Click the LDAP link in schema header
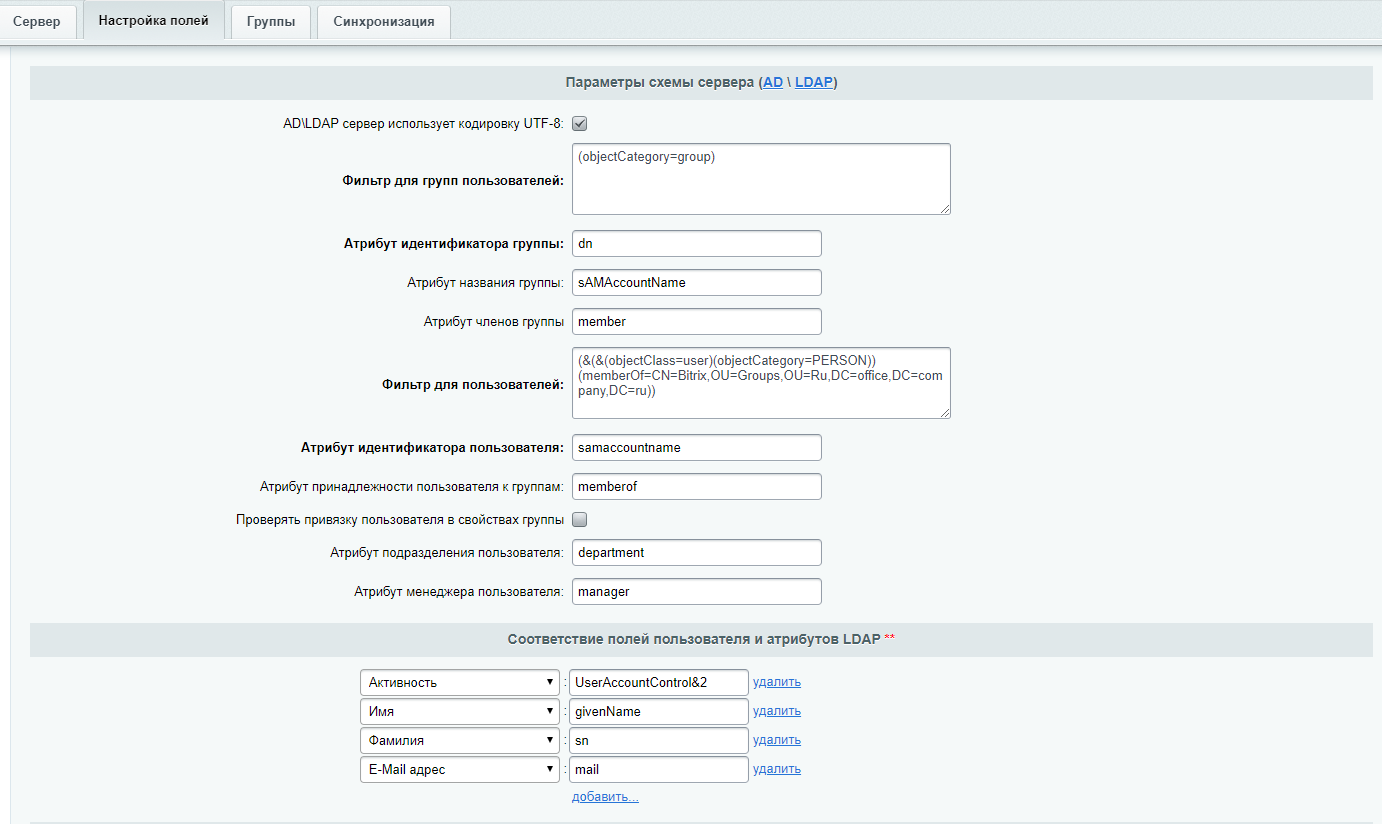 pos(814,83)
